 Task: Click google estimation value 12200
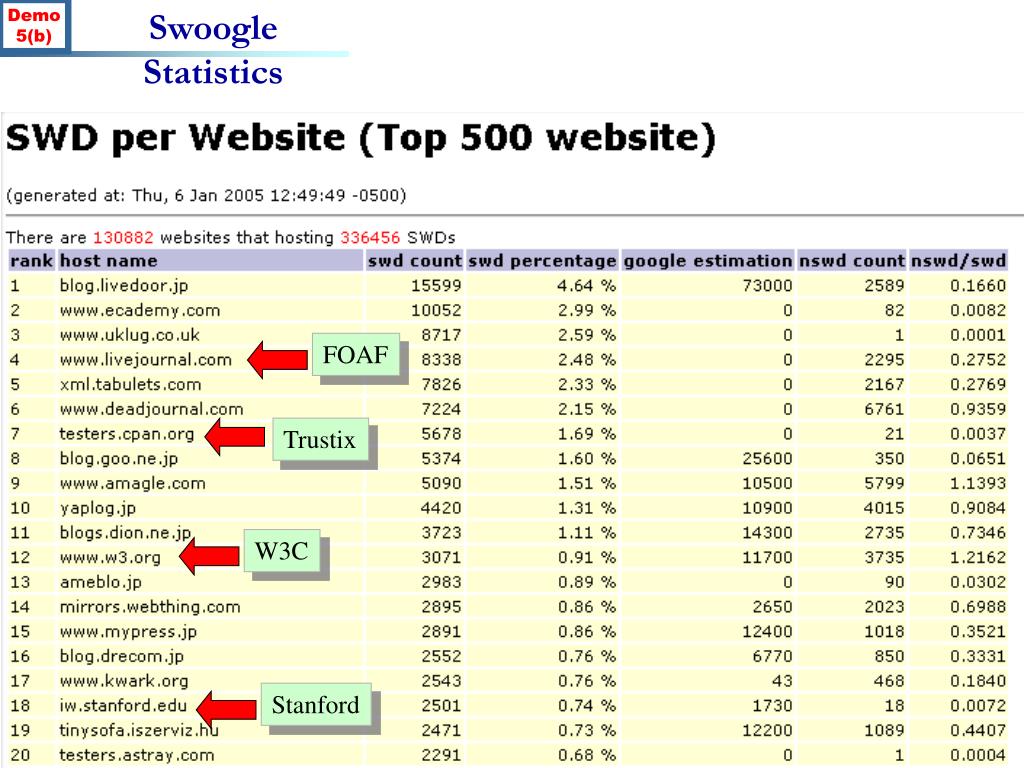767,730
